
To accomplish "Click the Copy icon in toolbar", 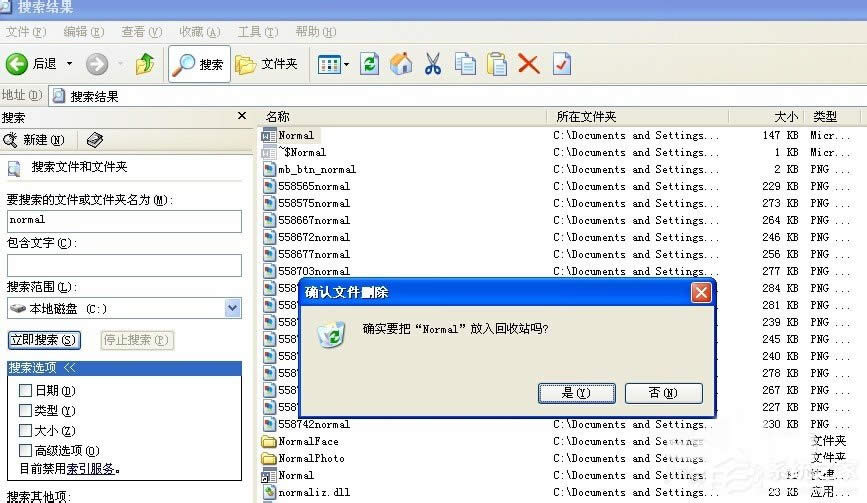I will (465, 64).
